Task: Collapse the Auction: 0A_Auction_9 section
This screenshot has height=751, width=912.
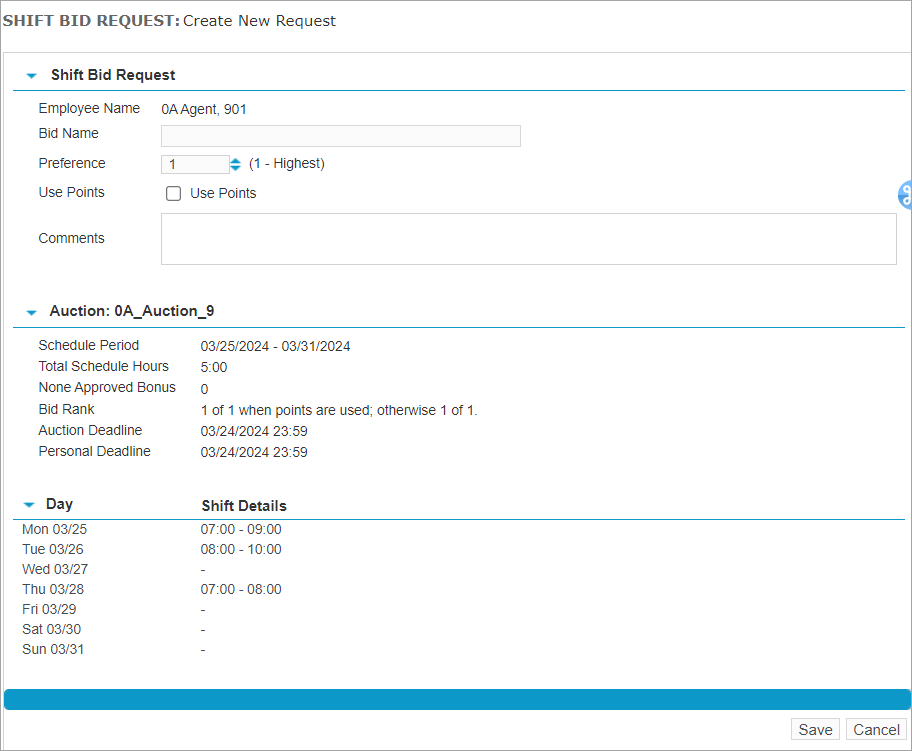Action: point(31,311)
